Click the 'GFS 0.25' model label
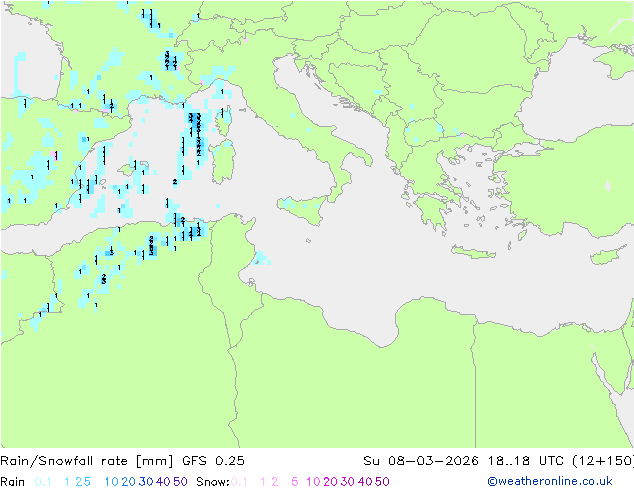Viewport: 634px width, 490px height. point(213,461)
